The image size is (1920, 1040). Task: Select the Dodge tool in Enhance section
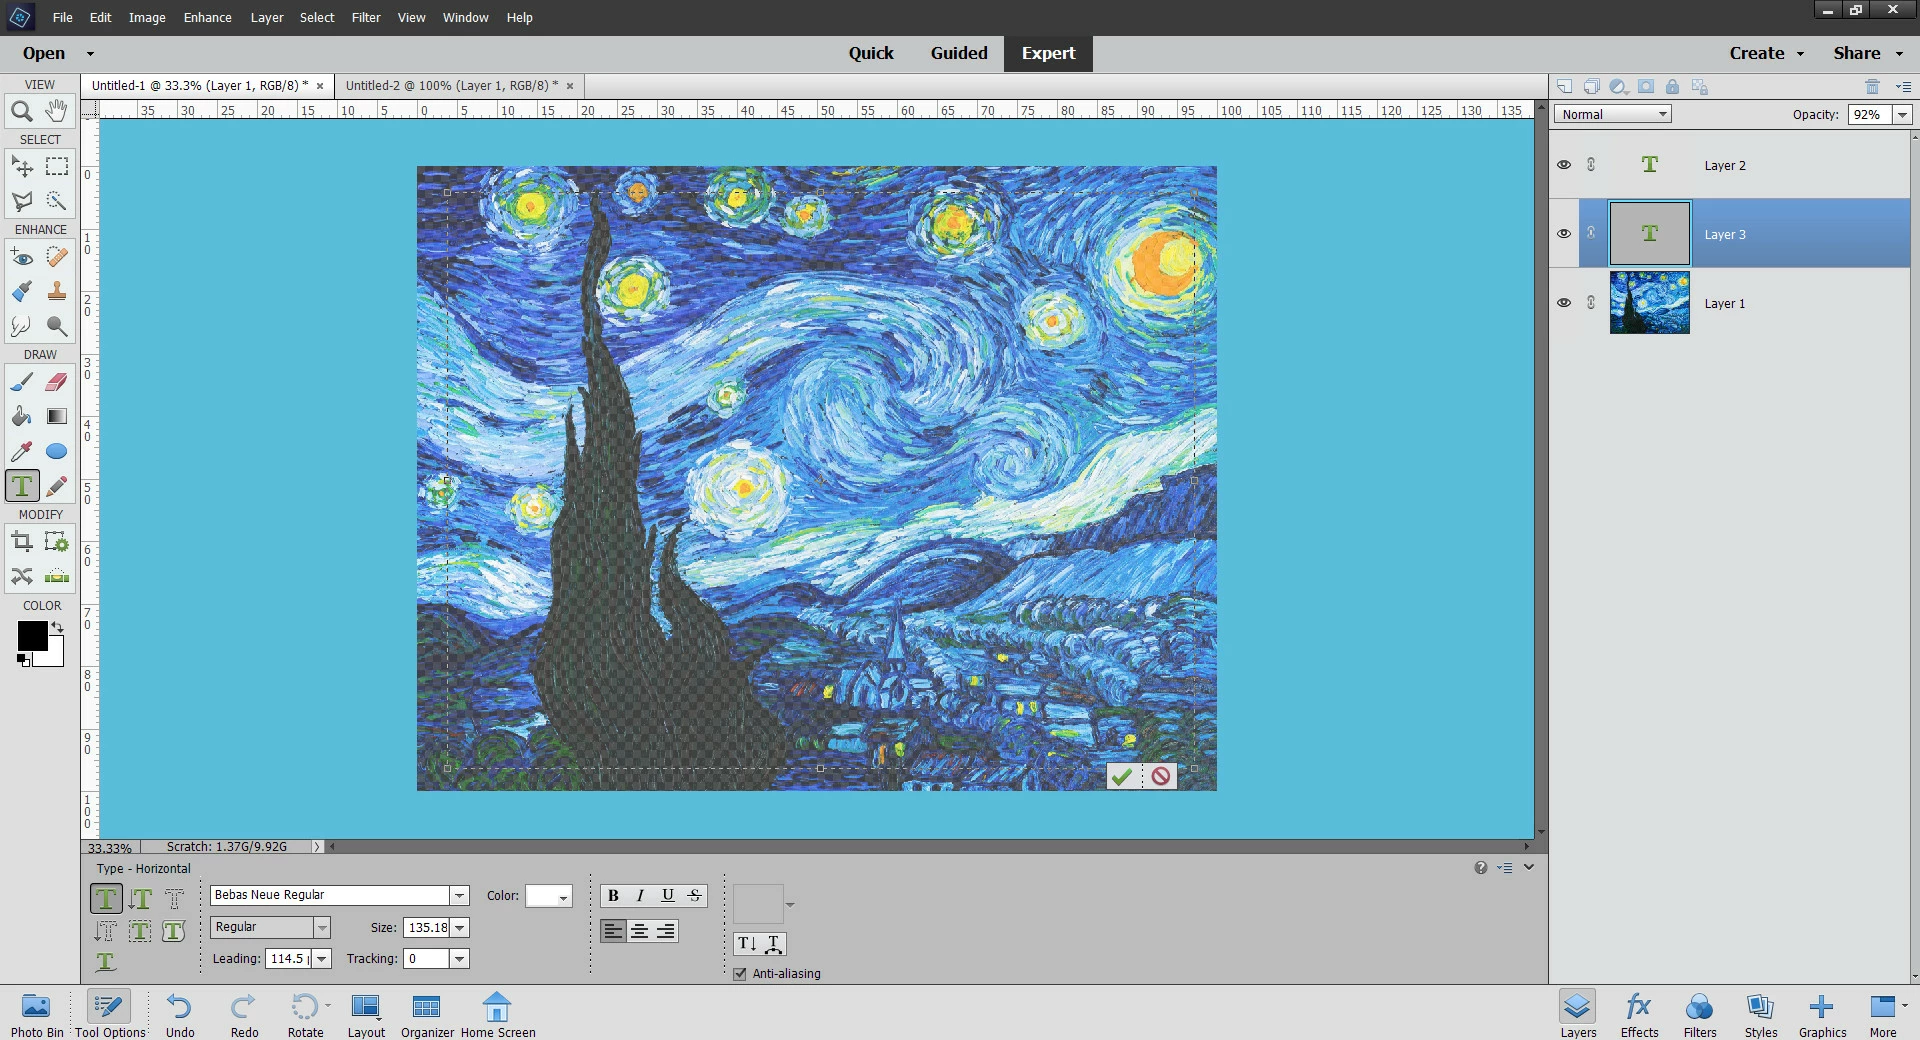57,326
